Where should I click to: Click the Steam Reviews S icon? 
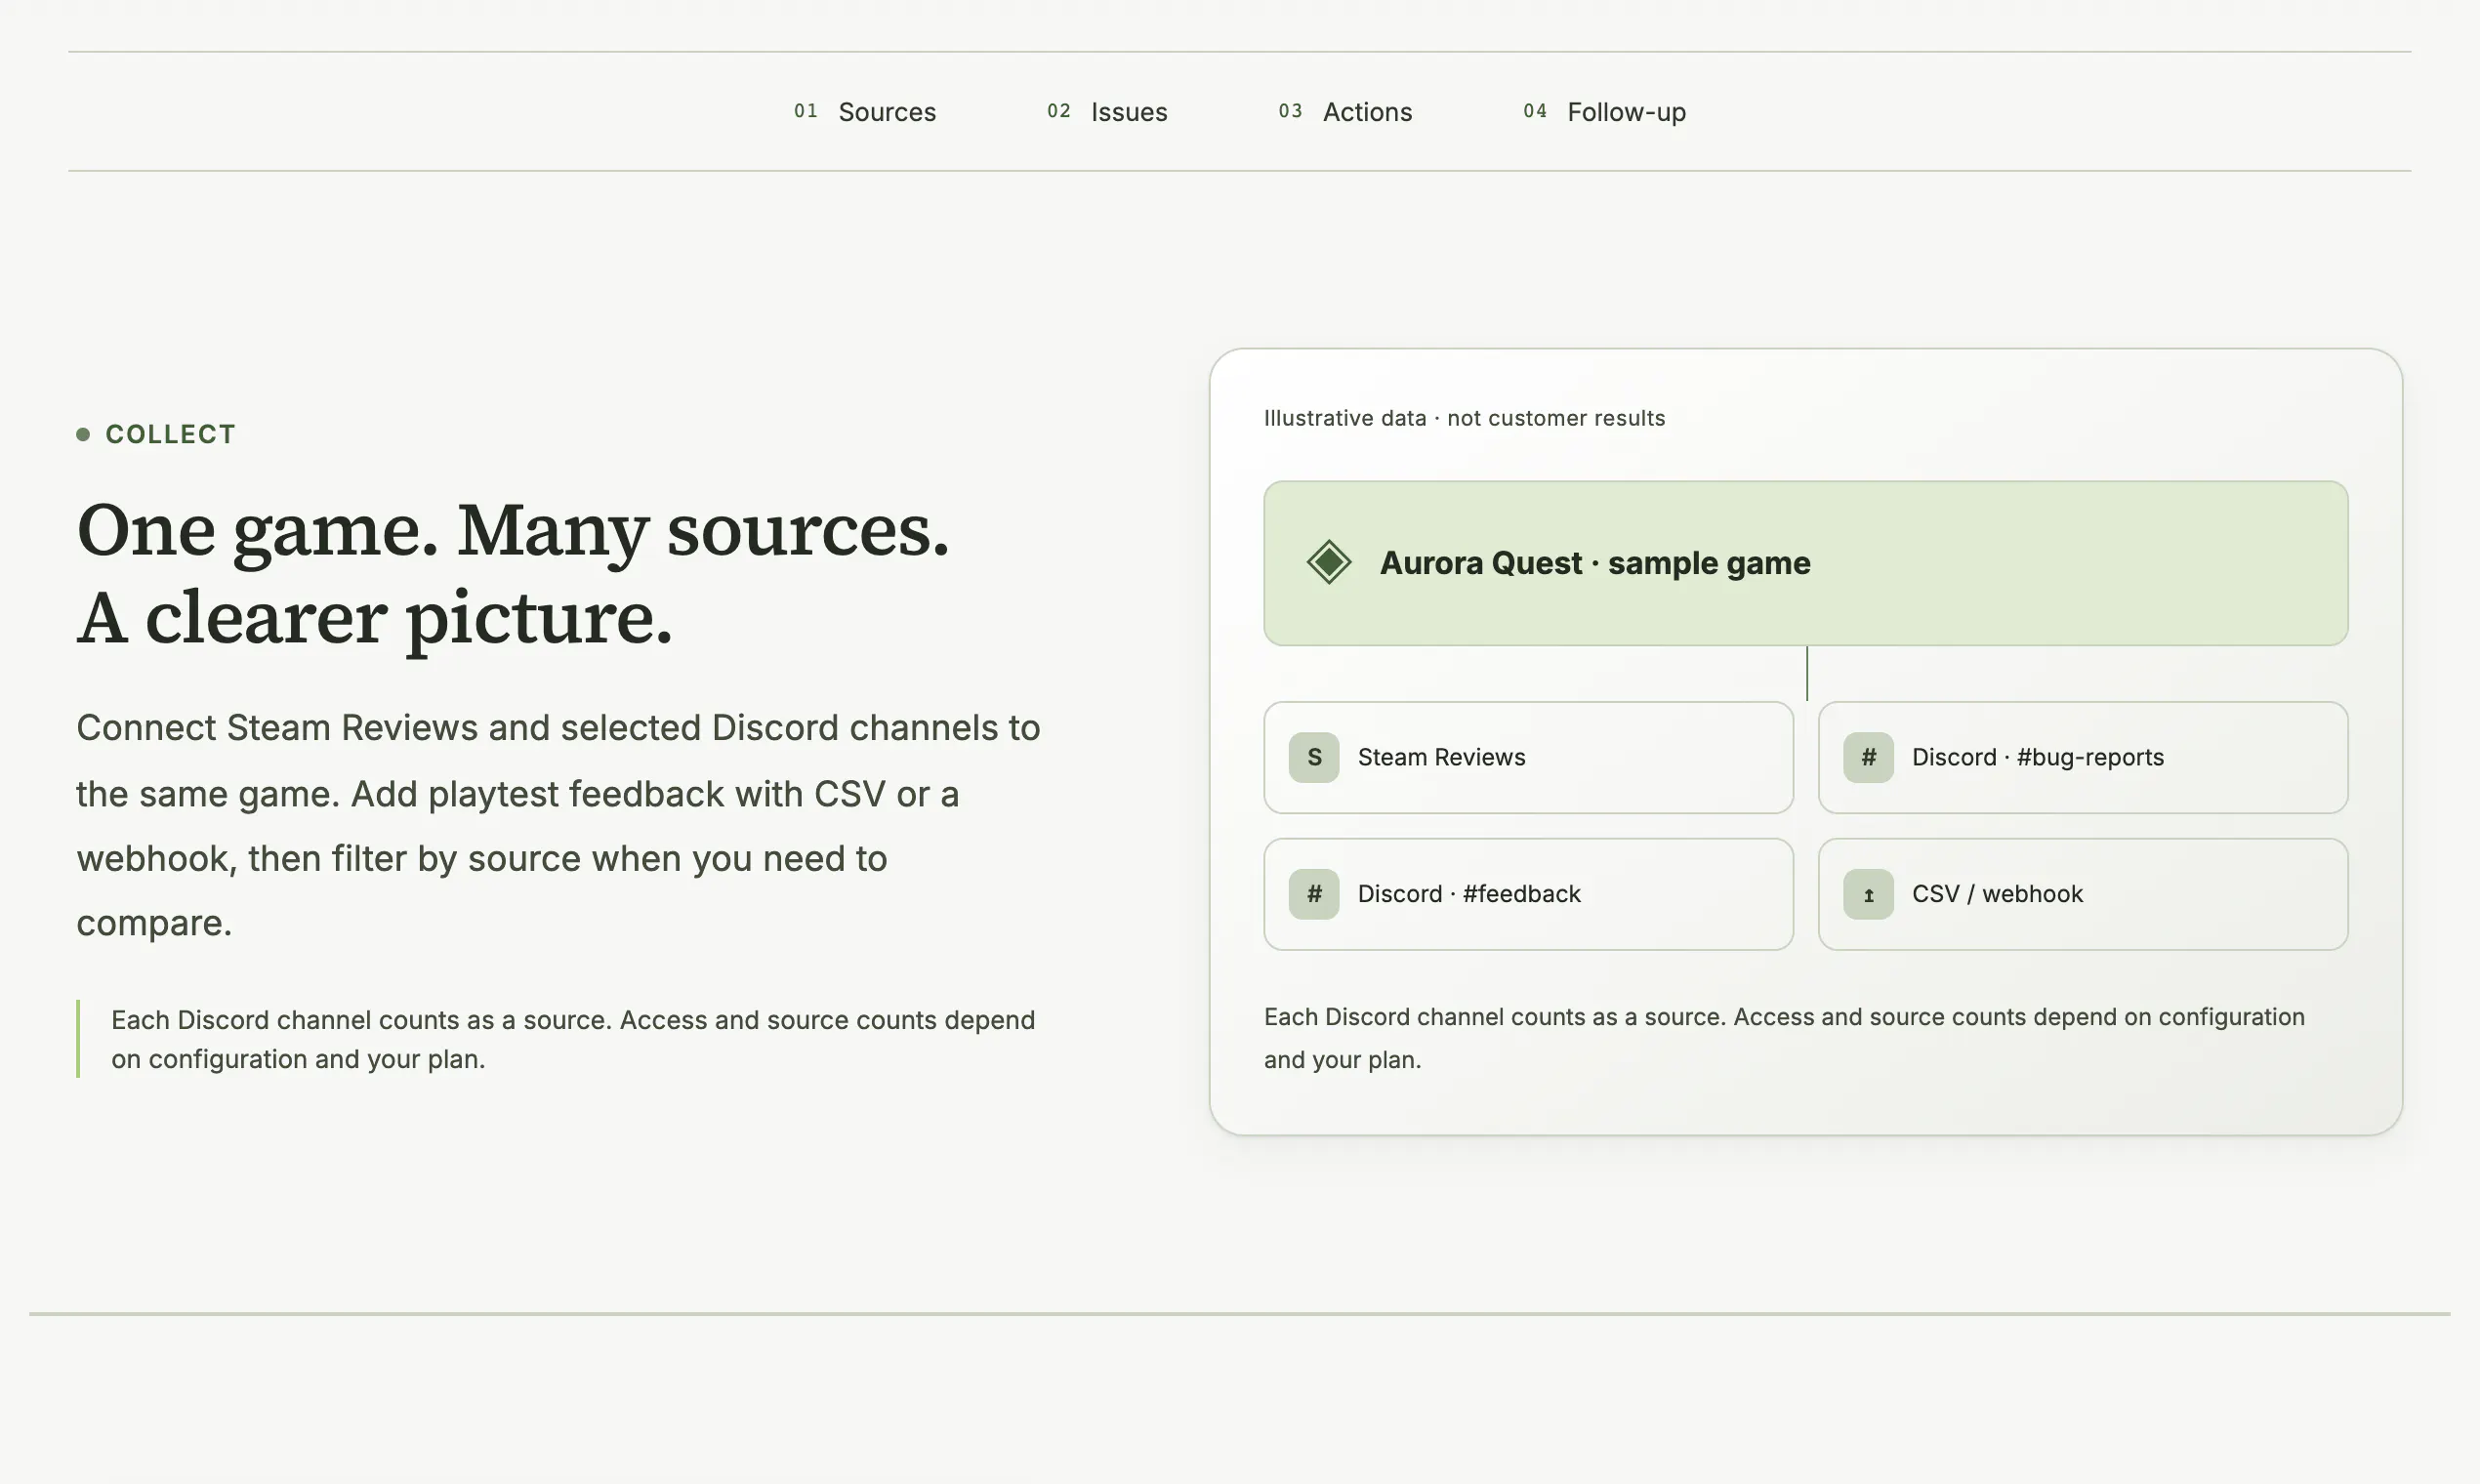point(1314,757)
